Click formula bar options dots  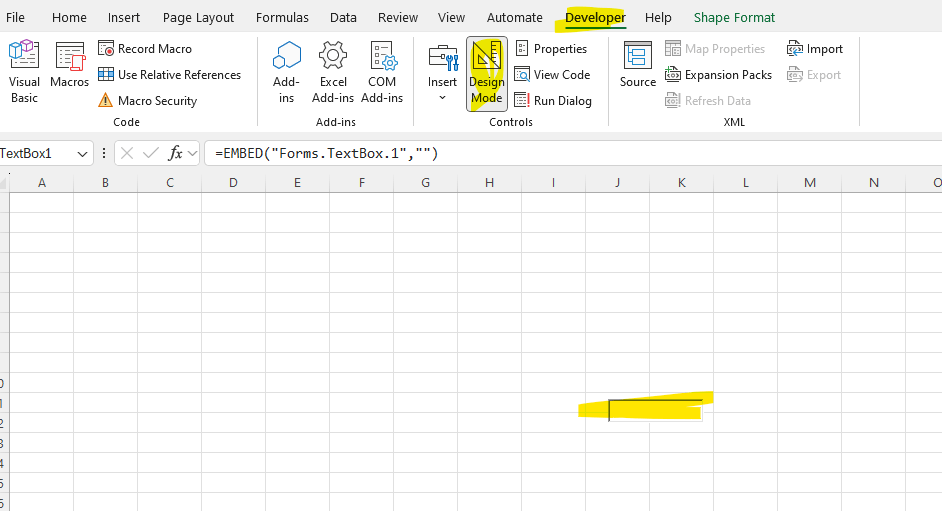coord(104,154)
